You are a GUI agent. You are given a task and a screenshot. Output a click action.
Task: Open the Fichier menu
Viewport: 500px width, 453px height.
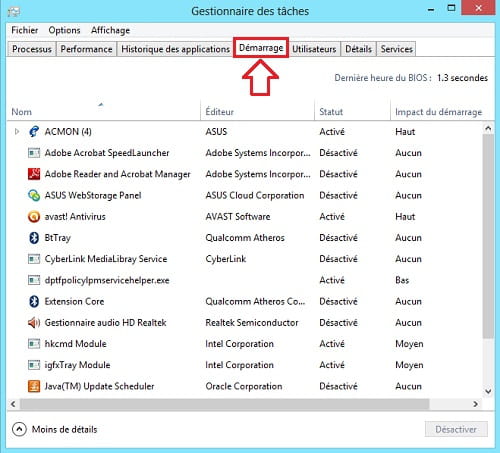pyautogui.click(x=25, y=30)
